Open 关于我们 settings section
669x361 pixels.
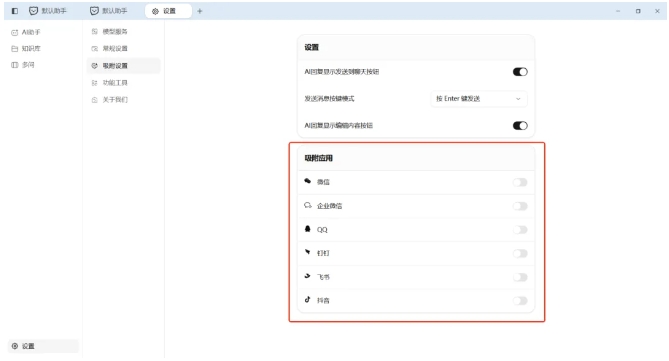coord(110,100)
